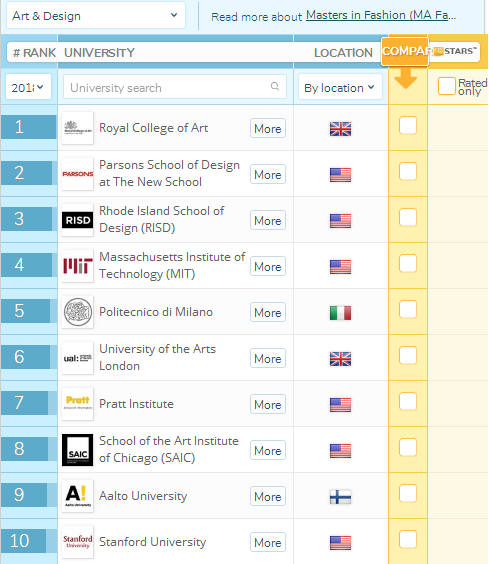The height and width of the screenshot is (564, 489).
Task: Open the Royal College of Art name link
Action: click(x=154, y=128)
